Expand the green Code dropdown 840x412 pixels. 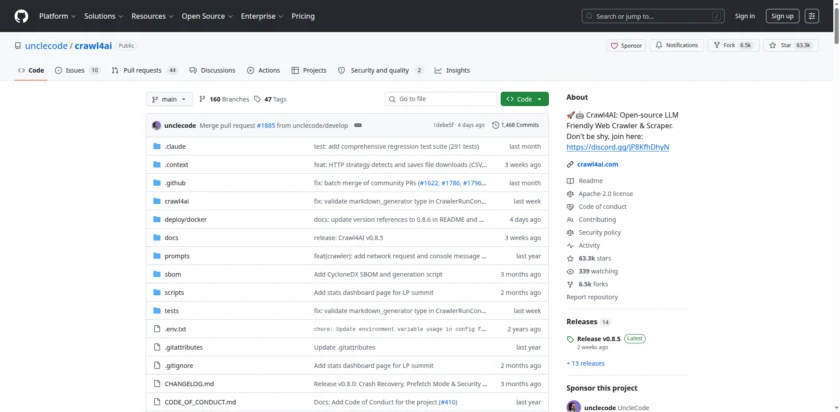tap(525, 99)
